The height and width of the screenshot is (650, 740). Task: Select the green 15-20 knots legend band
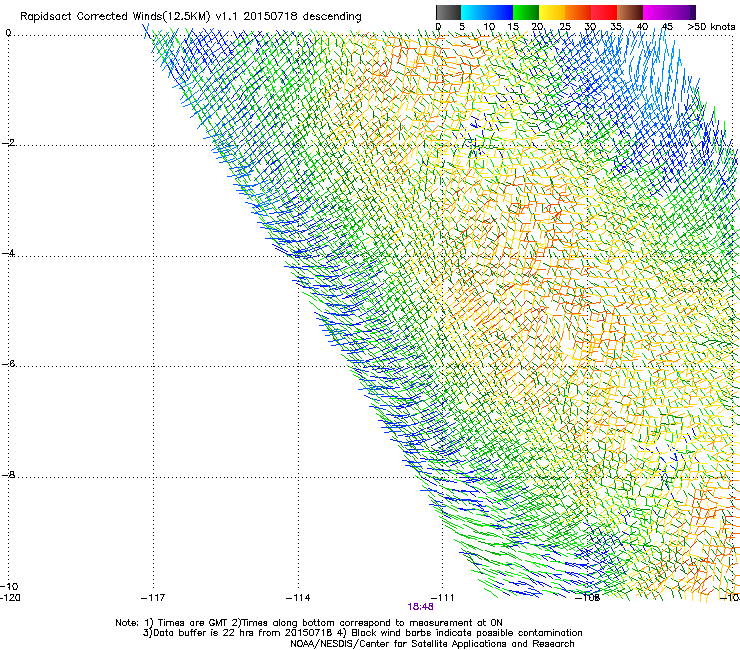point(526,12)
